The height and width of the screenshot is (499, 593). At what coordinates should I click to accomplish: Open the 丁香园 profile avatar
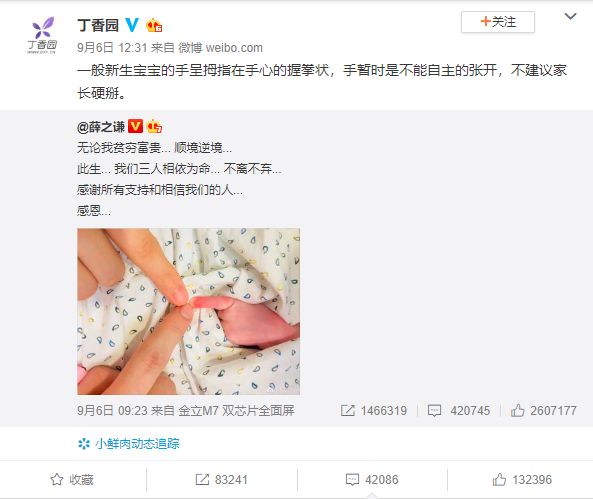(x=42, y=36)
